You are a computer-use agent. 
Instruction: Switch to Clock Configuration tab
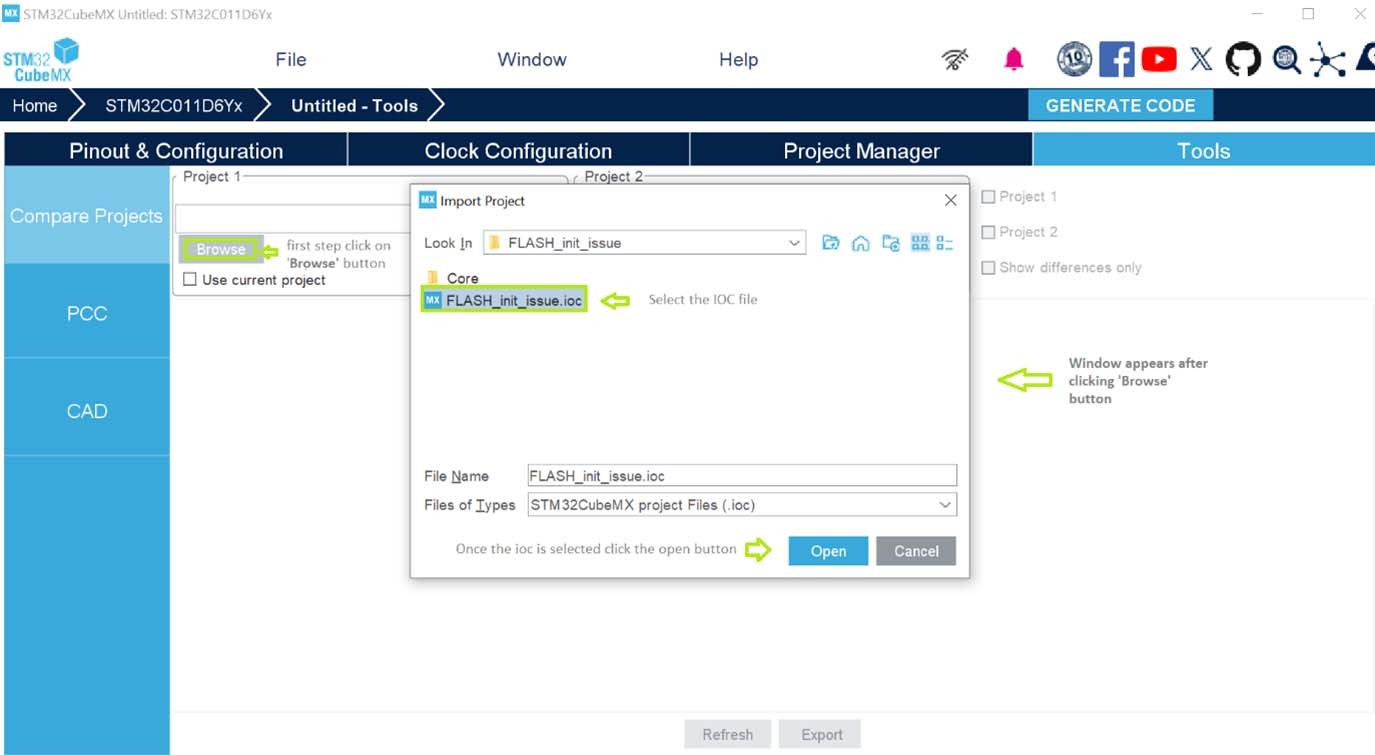point(518,151)
